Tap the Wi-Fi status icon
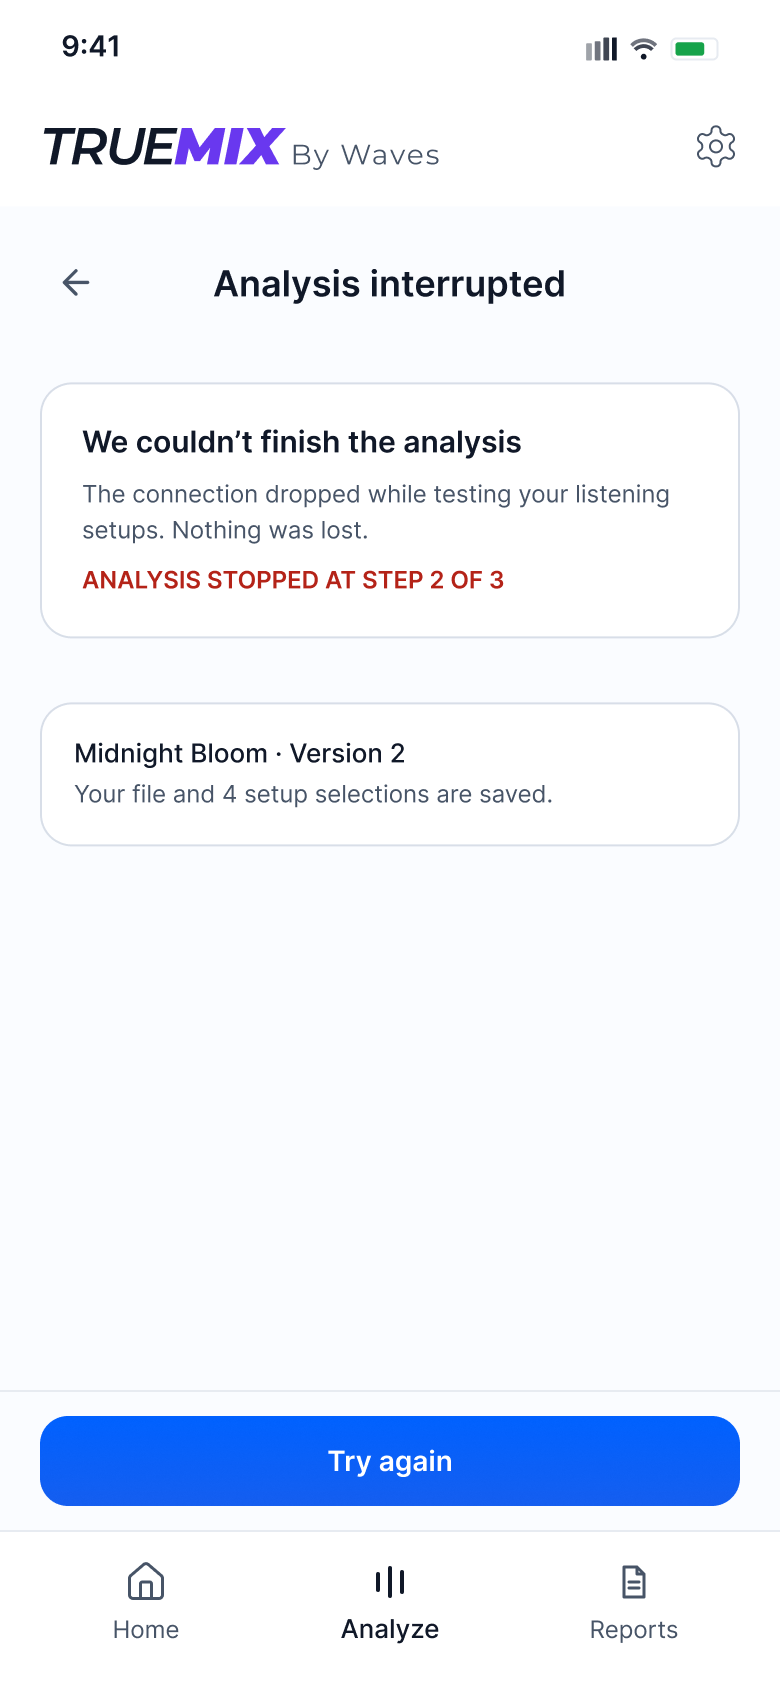Screen dimensions: 780x1688 (644, 48)
